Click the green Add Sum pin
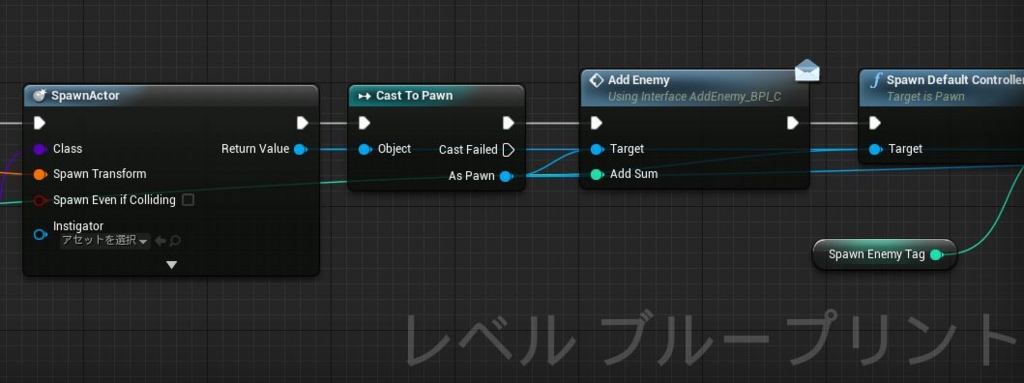This screenshot has height=383, width=1024. [597, 175]
